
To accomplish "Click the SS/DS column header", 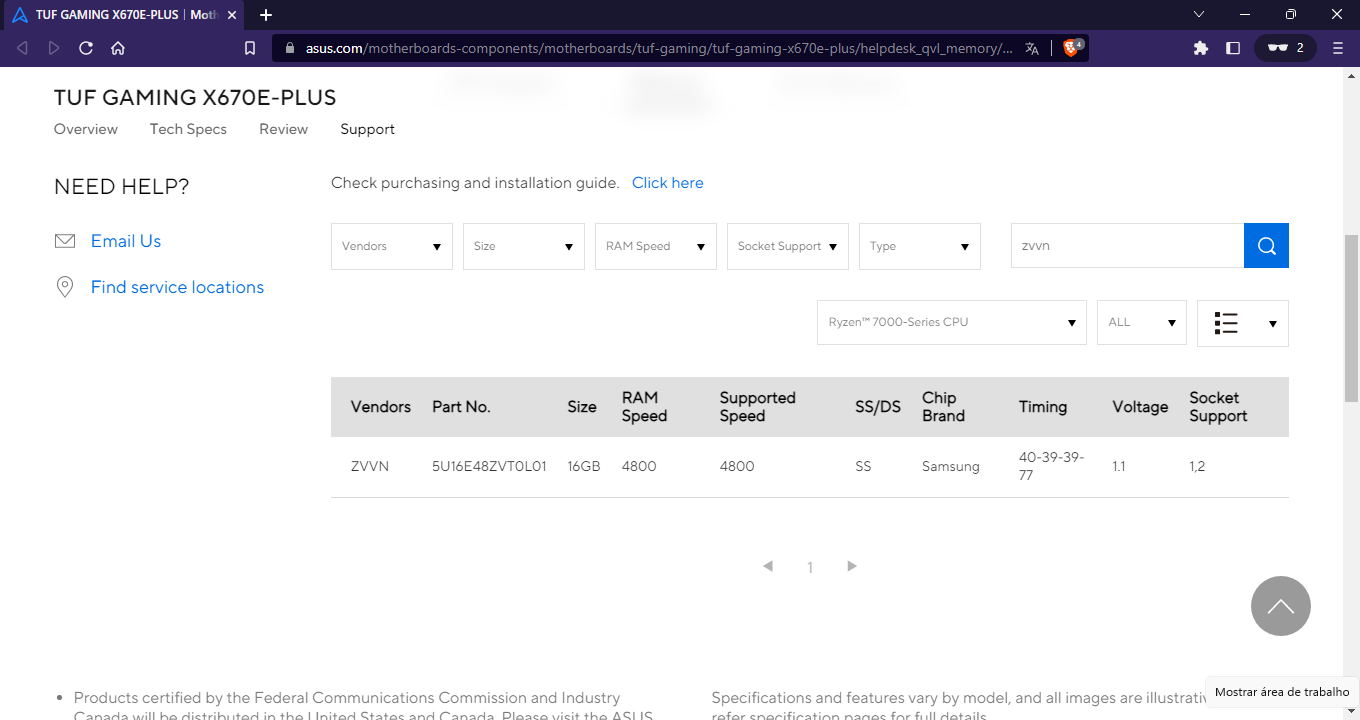I will coord(878,407).
